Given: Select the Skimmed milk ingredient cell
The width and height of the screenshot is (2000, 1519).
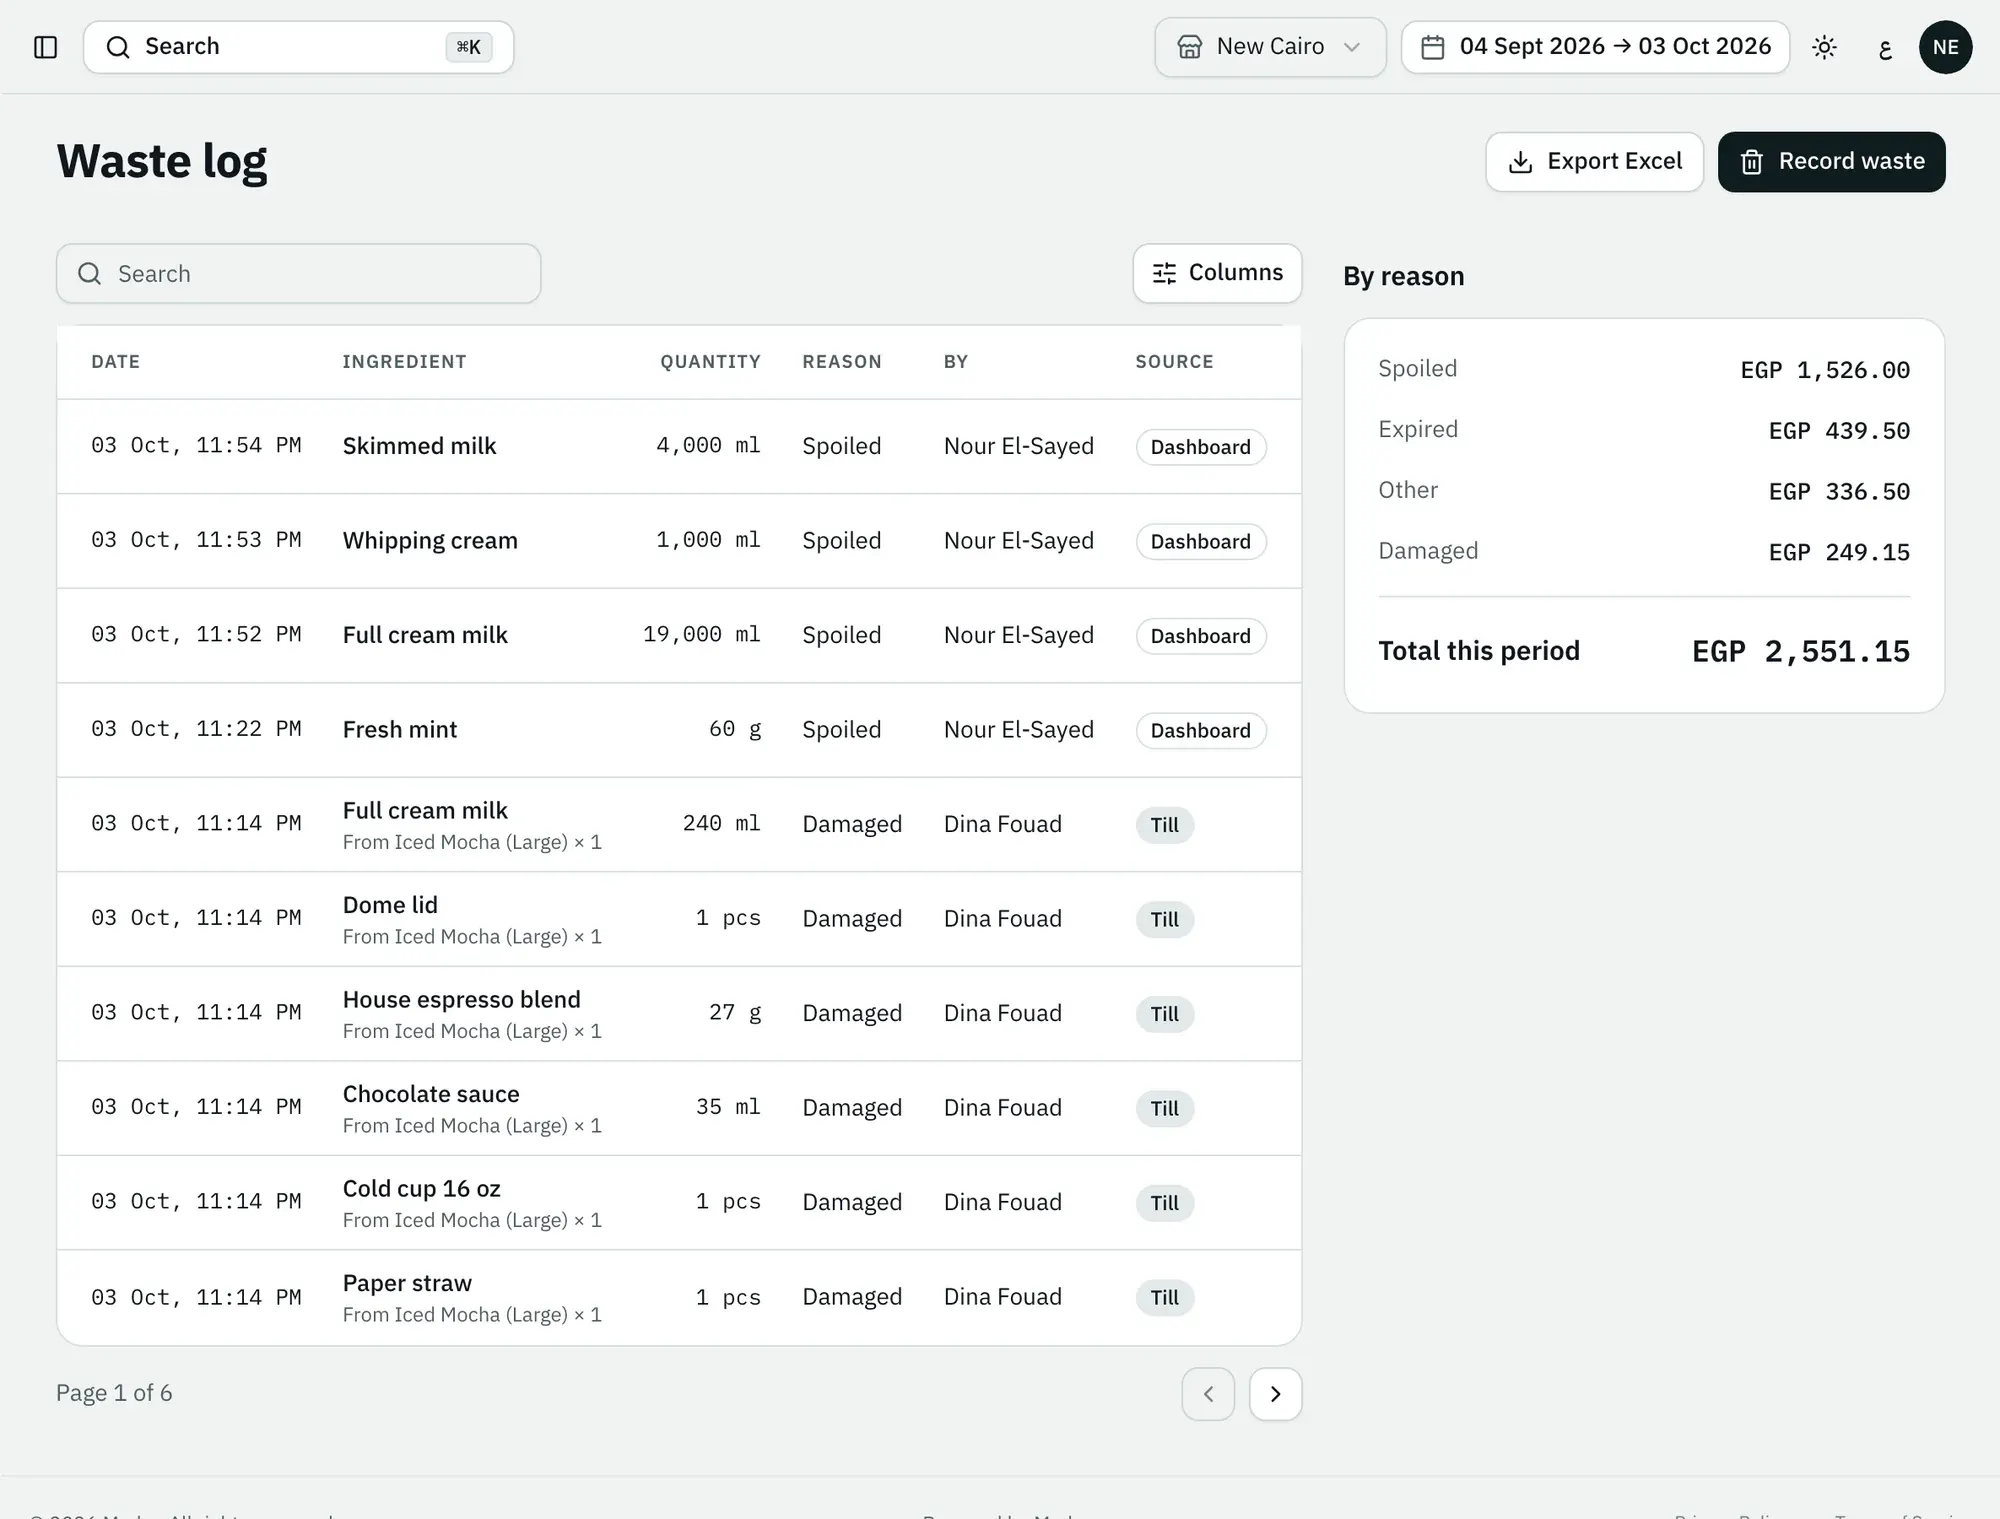Looking at the screenshot, I should [x=419, y=446].
